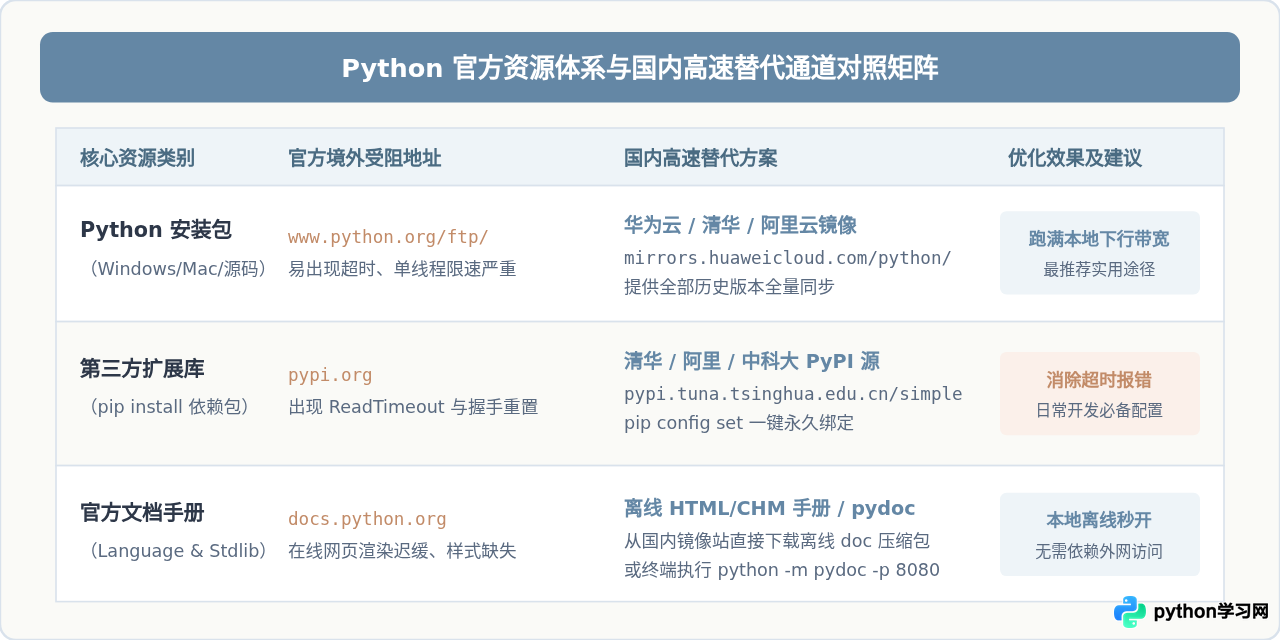Click the 跑满本地下行带宽 badge
This screenshot has width=1280, height=640.
(1100, 253)
